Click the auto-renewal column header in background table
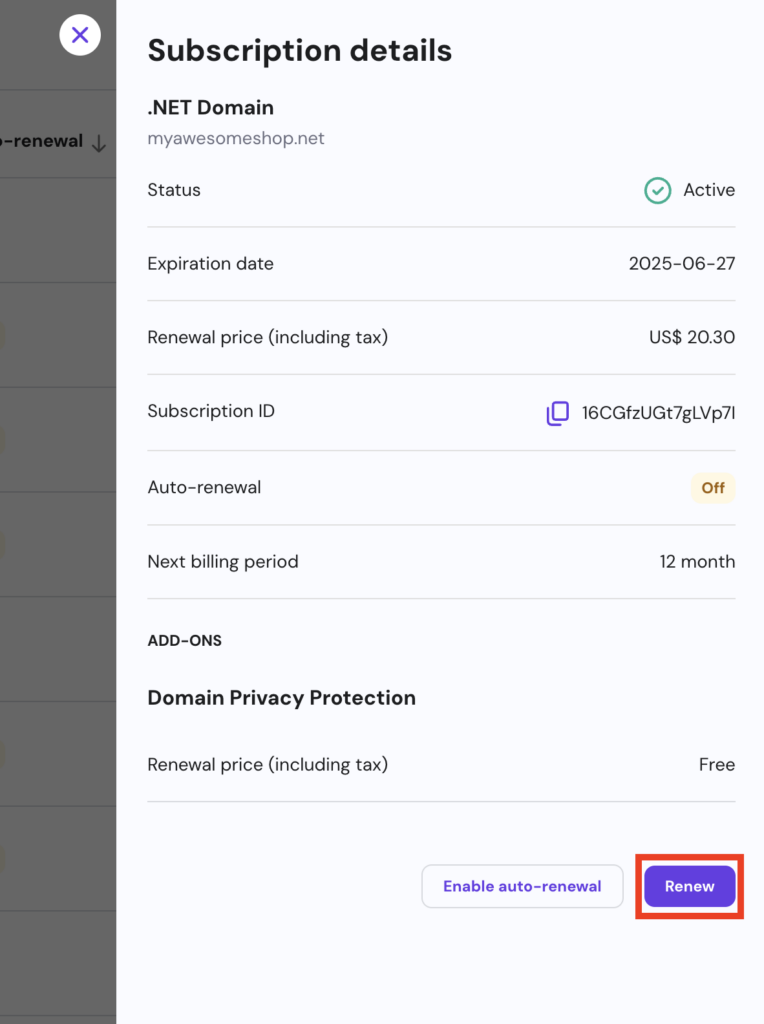Image resolution: width=764 pixels, height=1024 pixels. (41, 141)
